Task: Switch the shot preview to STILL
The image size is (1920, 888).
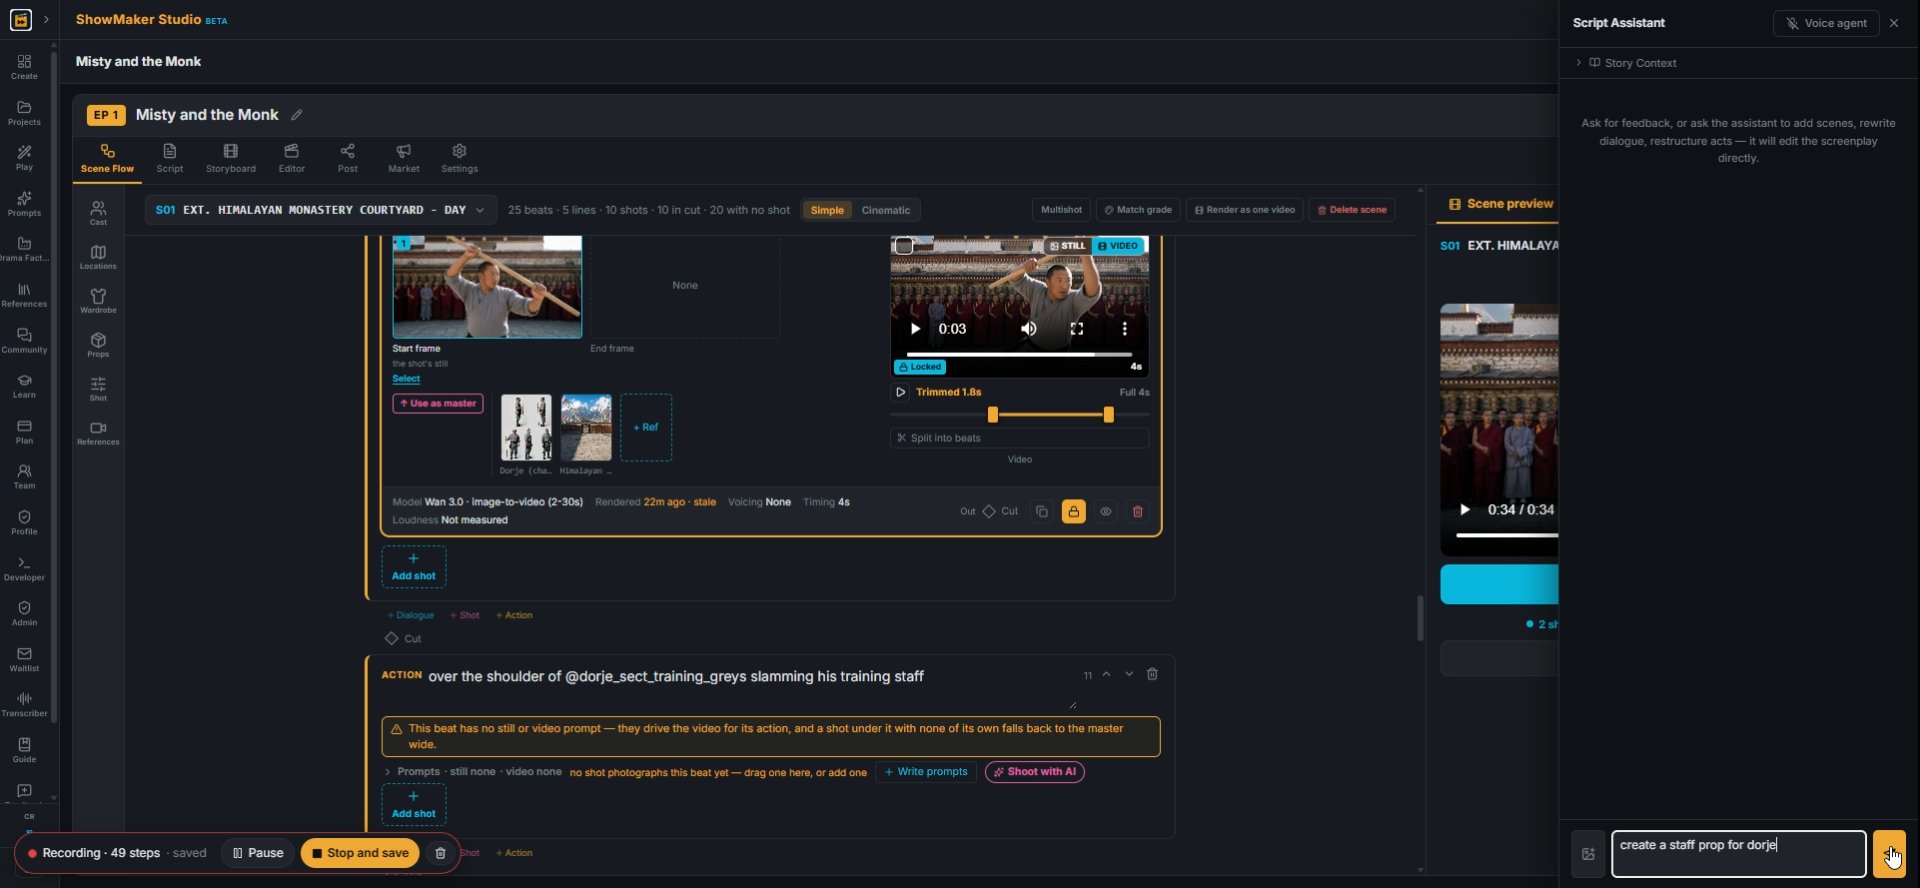Action: [1067, 245]
